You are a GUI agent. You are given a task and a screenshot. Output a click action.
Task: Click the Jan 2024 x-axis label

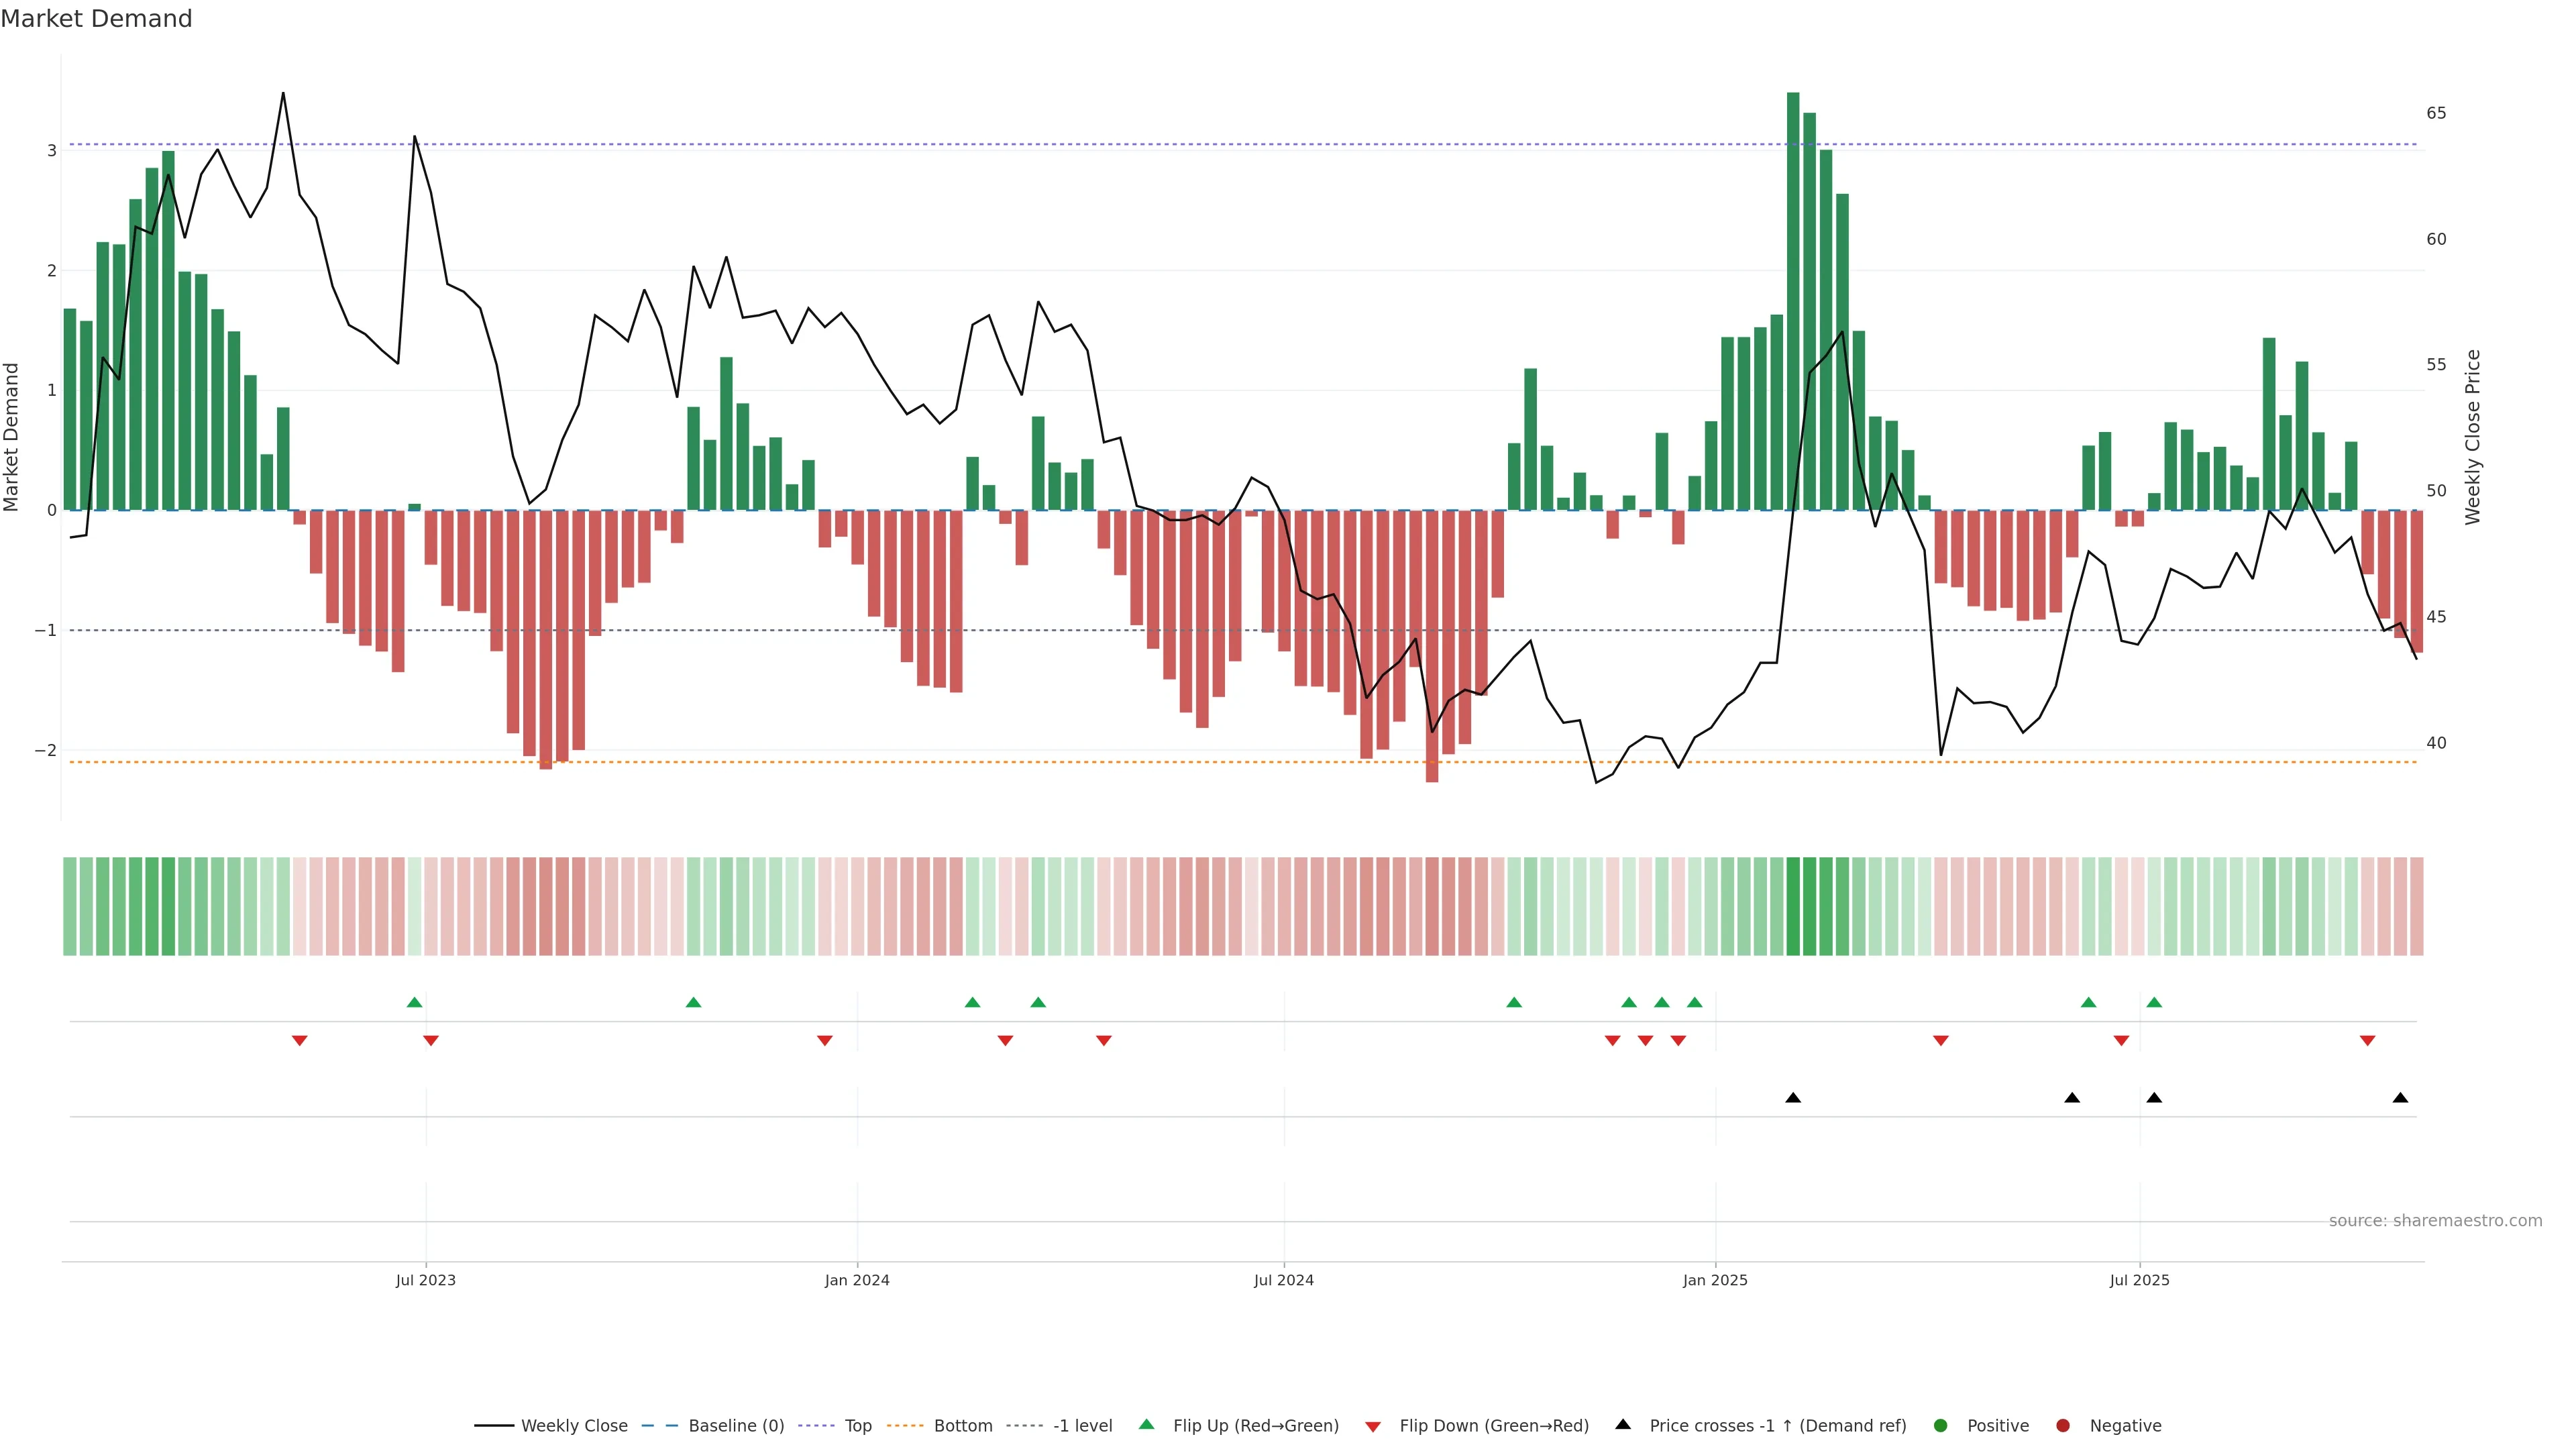point(857,1281)
